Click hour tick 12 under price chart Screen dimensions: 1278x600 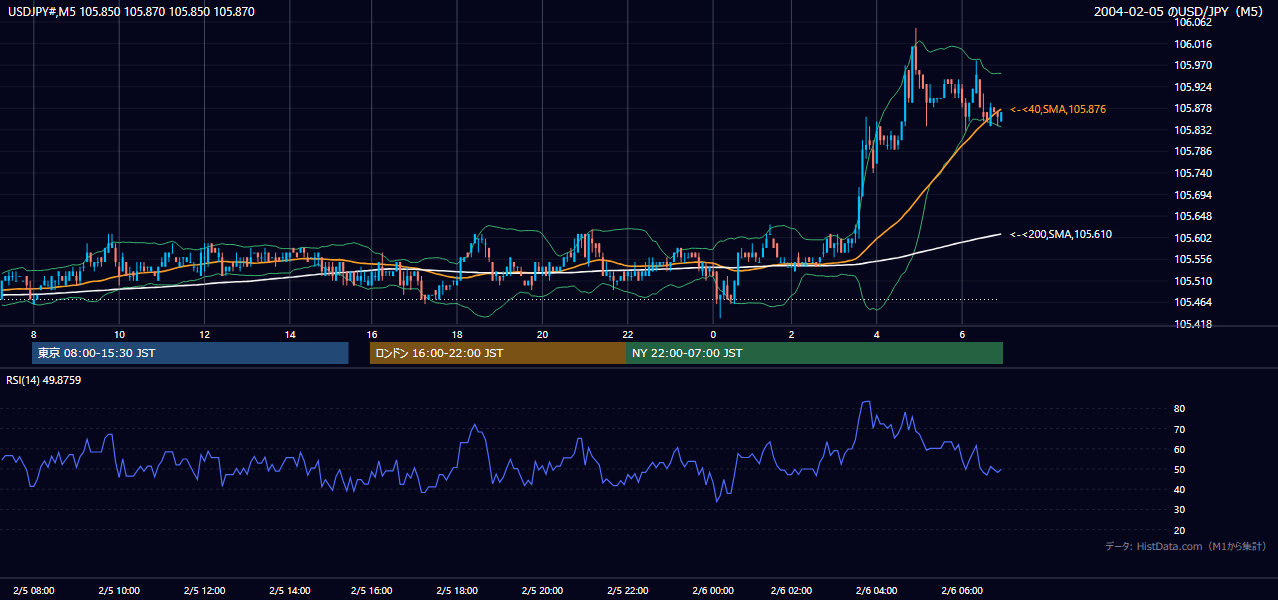tap(203, 334)
